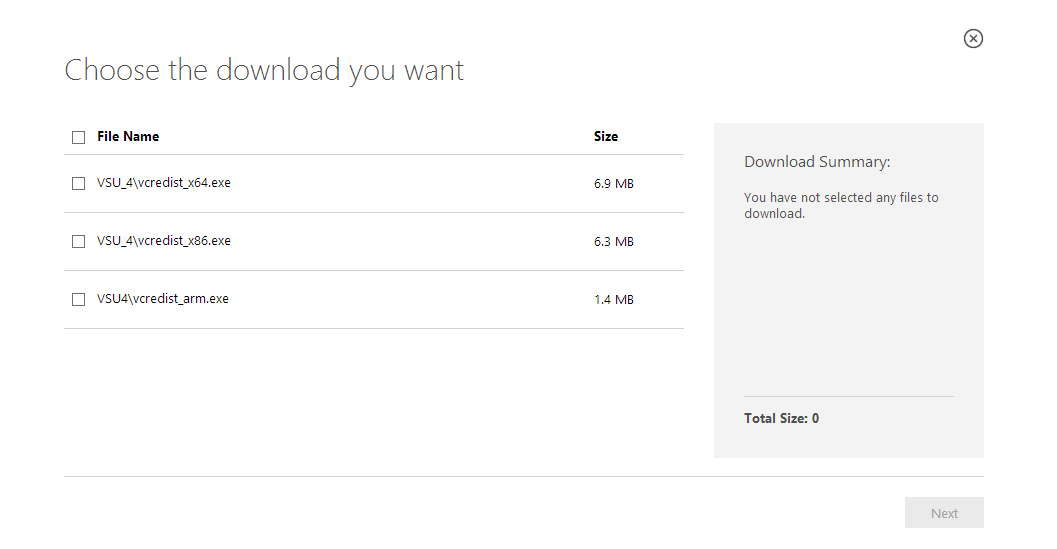This screenshot has width=1057, height=549.
Task: Click the Download Summary heading
Action: 817,162
